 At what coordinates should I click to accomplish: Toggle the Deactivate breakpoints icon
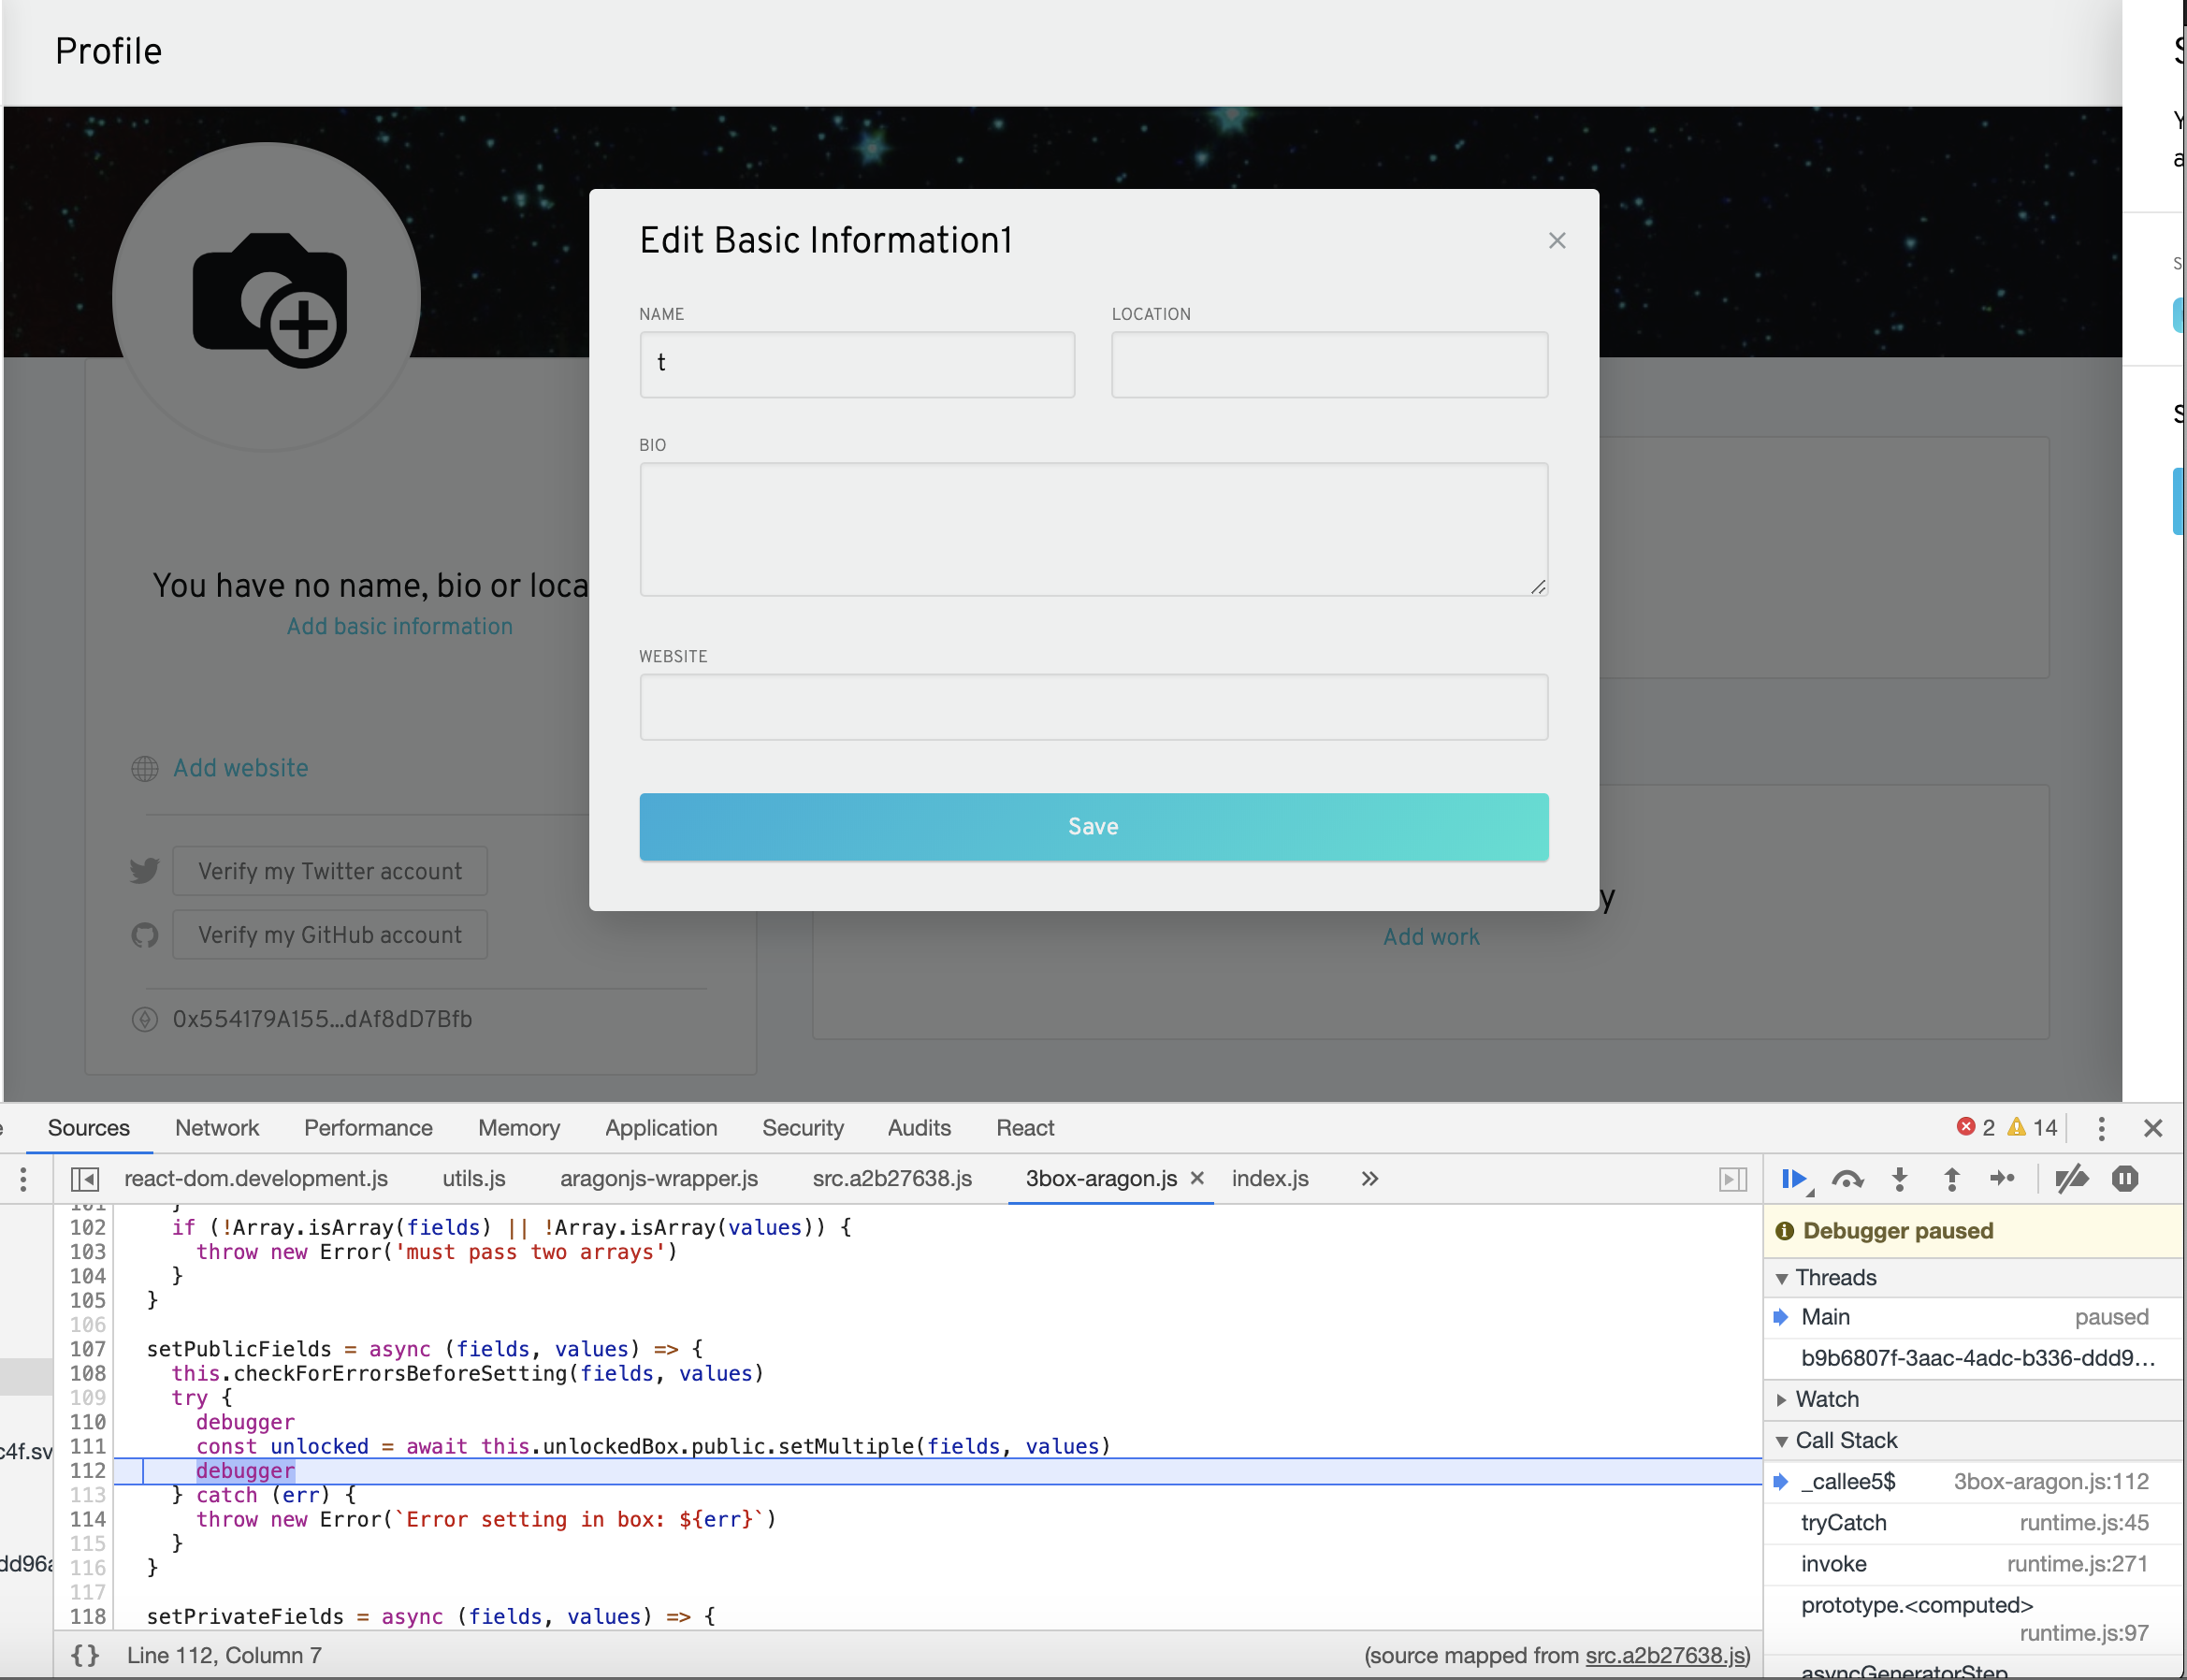[2072, 1179]
